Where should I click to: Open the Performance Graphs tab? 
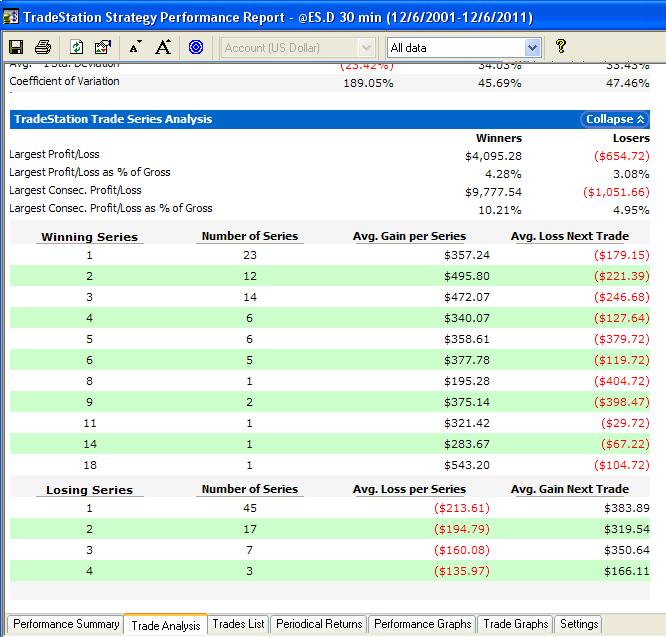423,624
